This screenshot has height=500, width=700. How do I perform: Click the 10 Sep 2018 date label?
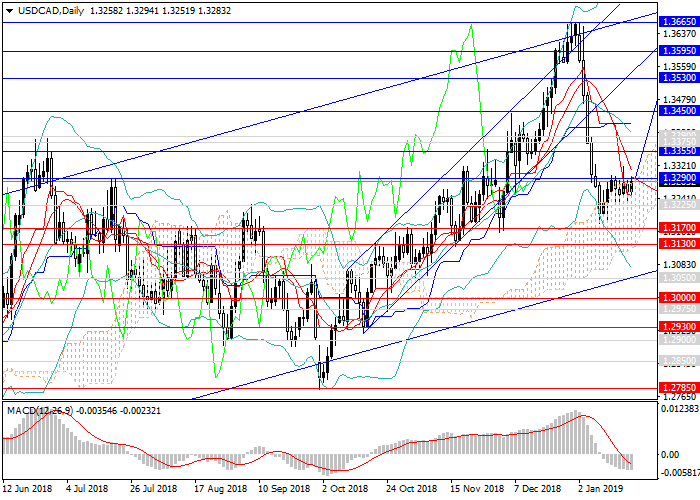click(280, 489)
